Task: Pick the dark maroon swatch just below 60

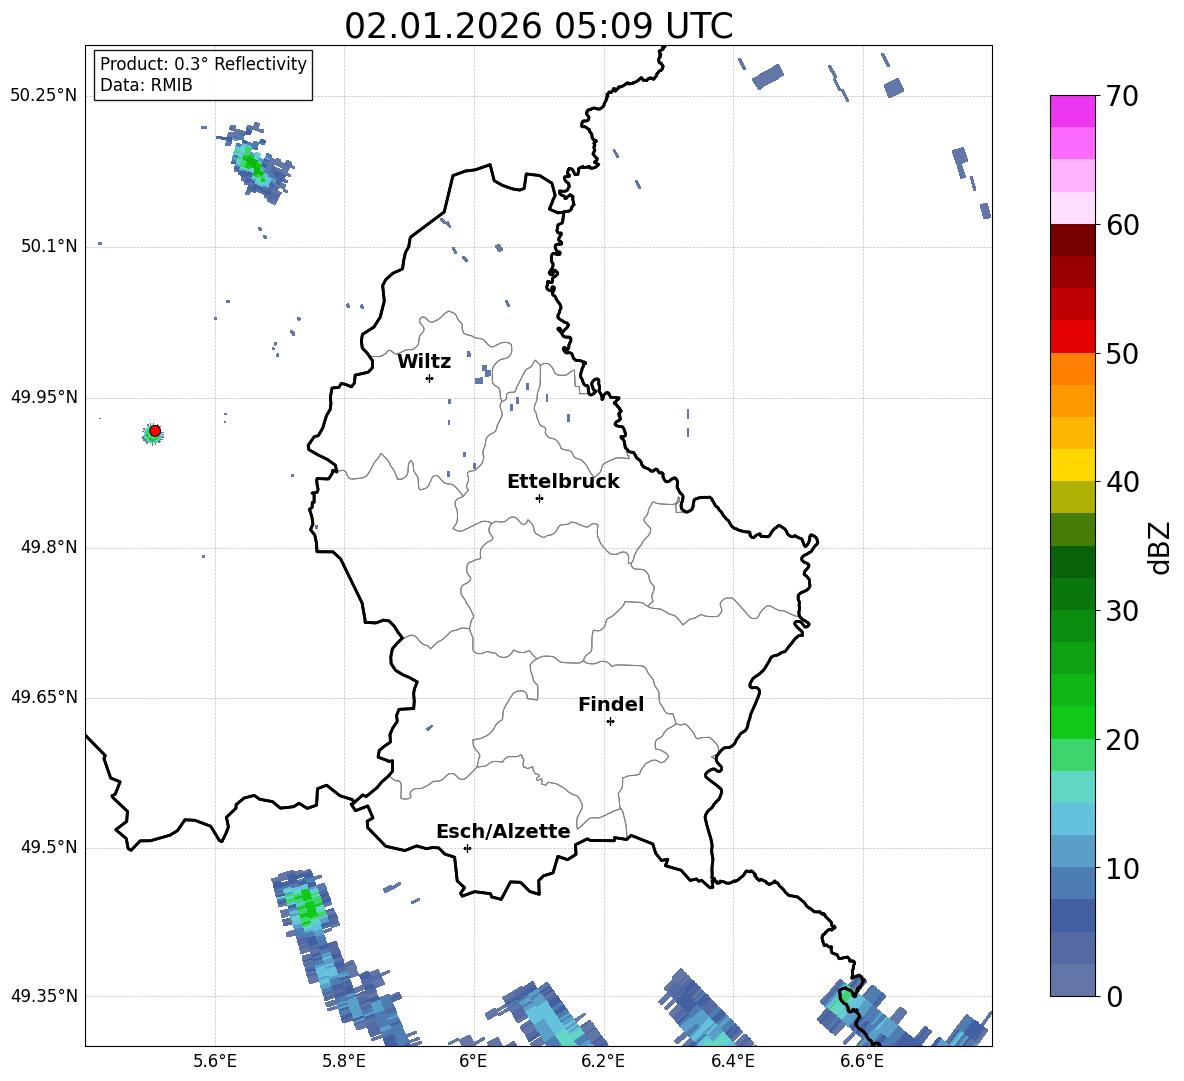Action: (1072, 240)
